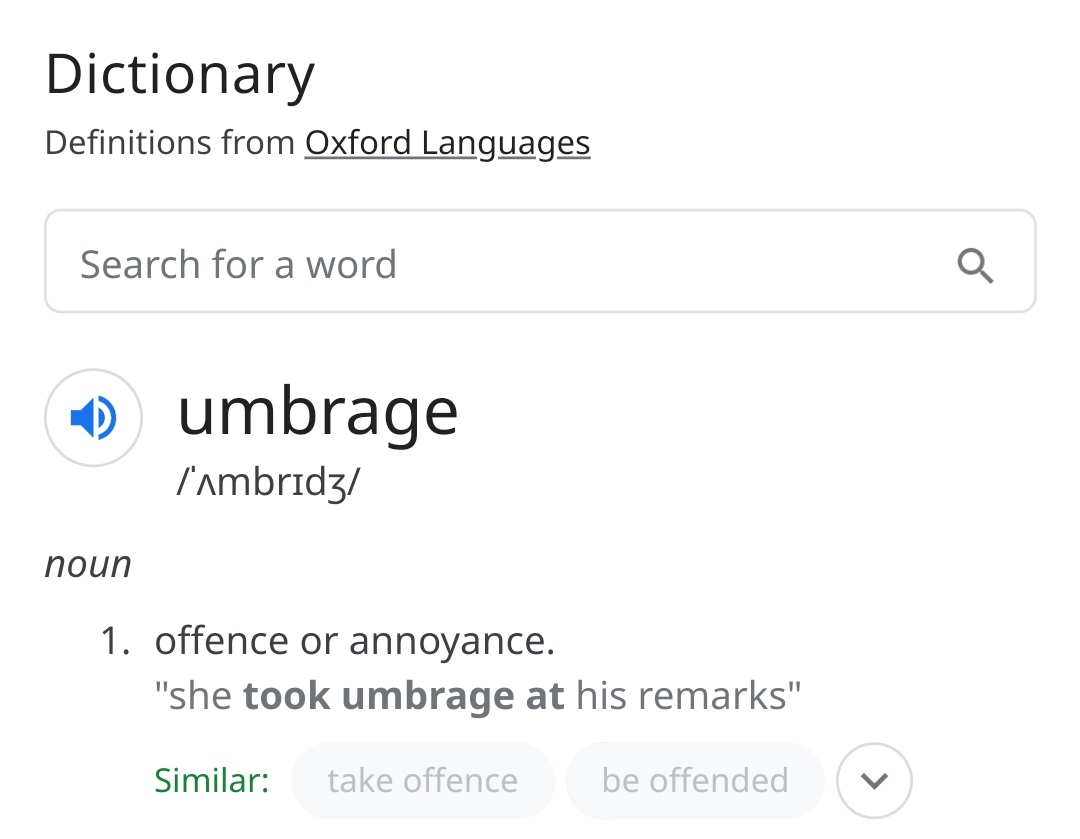Click the "noun" part-of-speech label

88,564
